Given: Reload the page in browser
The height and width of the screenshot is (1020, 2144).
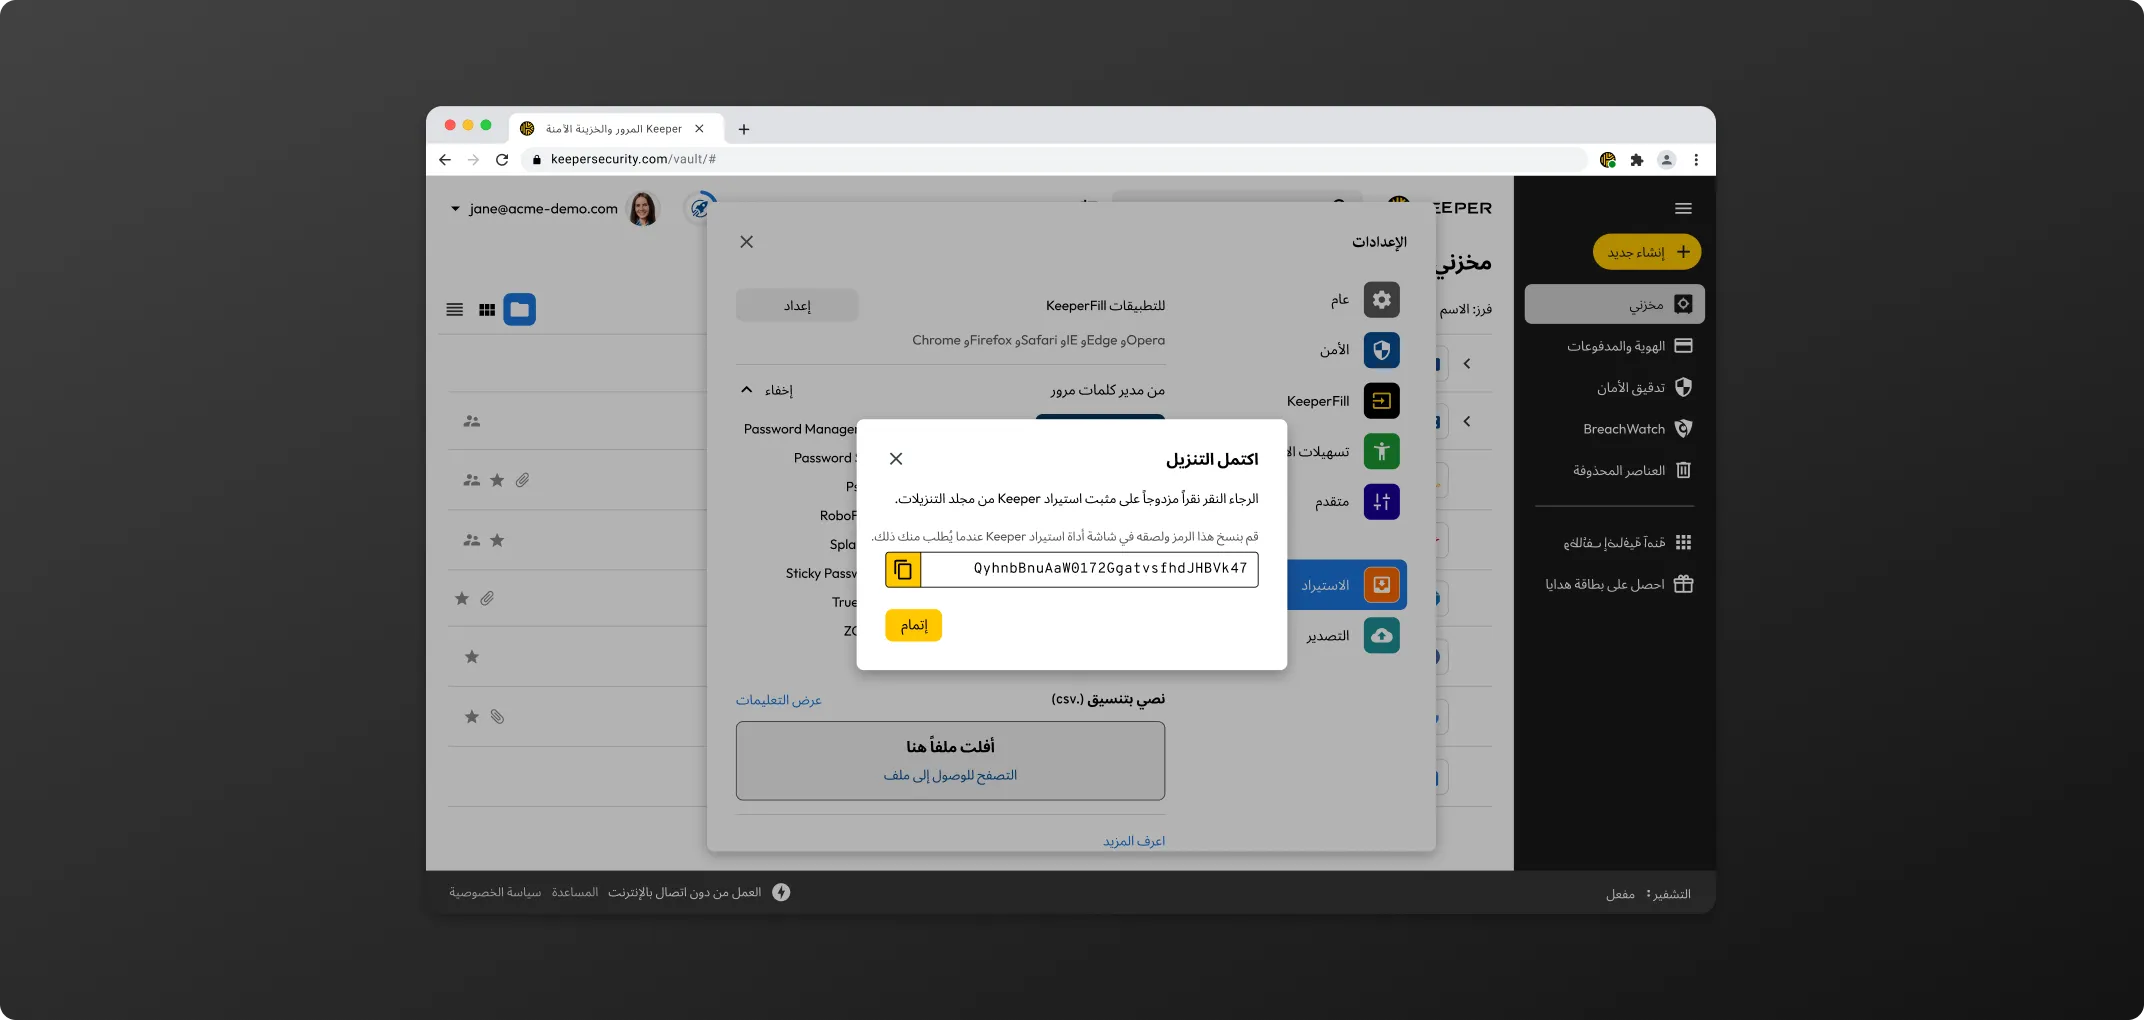Looking at the screenshot, I should [x=502, y=160].
